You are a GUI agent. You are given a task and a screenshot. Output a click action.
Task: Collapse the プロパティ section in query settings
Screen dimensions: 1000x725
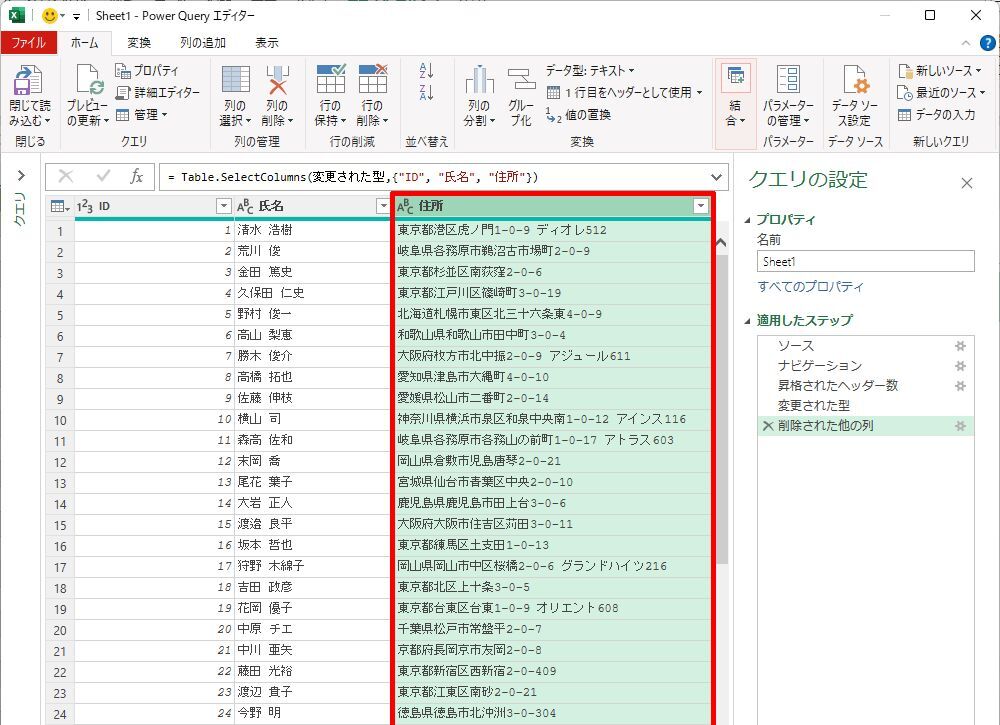coord(749,220)
